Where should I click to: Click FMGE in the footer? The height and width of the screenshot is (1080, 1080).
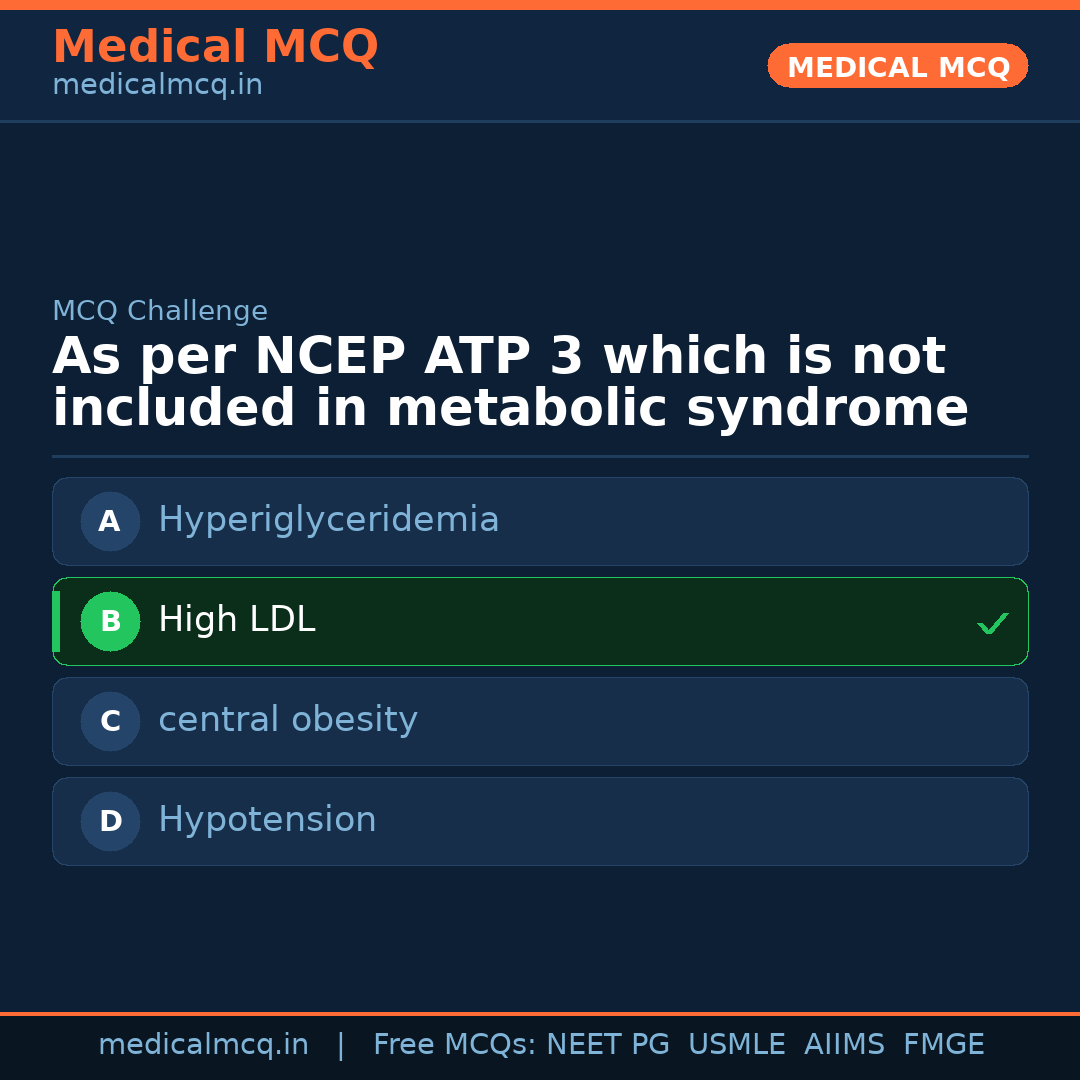[943, 1045]
